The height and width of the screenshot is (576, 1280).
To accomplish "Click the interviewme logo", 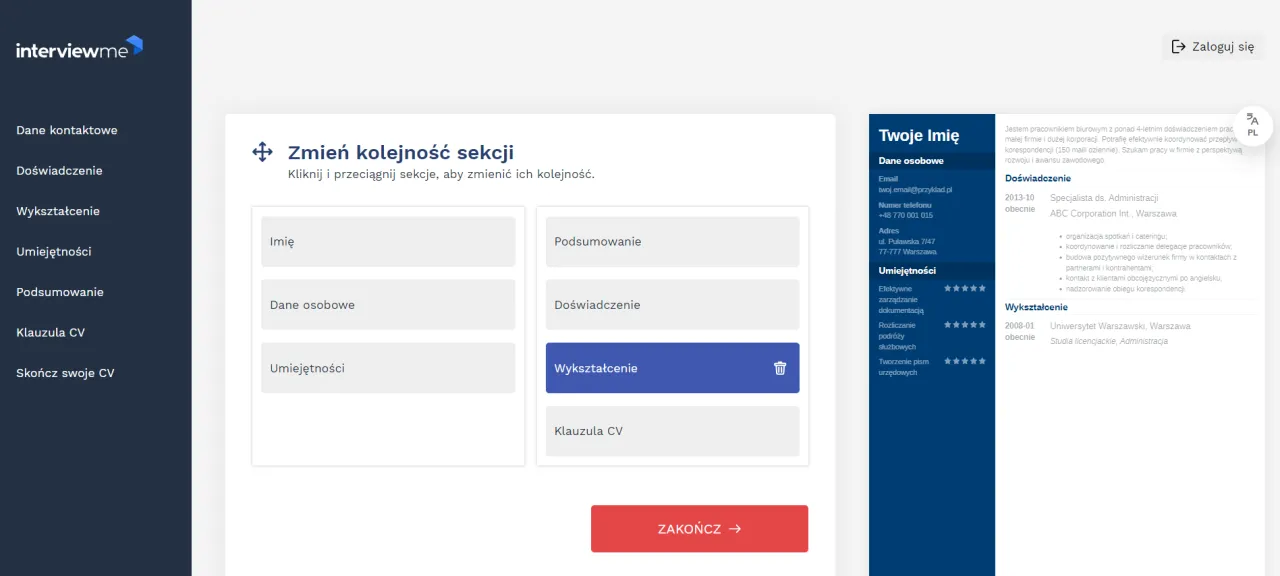I will click(x=79, y=48).
